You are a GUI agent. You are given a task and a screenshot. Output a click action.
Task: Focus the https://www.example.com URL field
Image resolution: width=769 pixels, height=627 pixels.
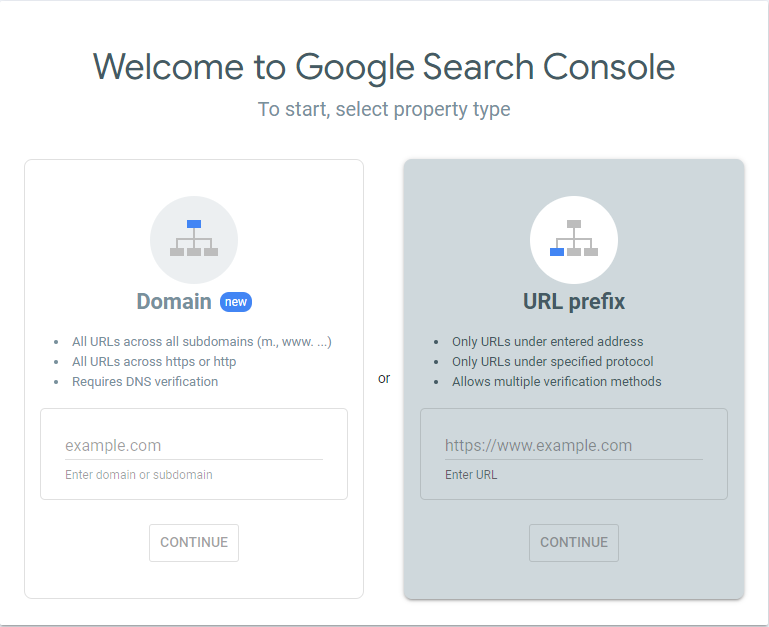[x=574, y=445]
